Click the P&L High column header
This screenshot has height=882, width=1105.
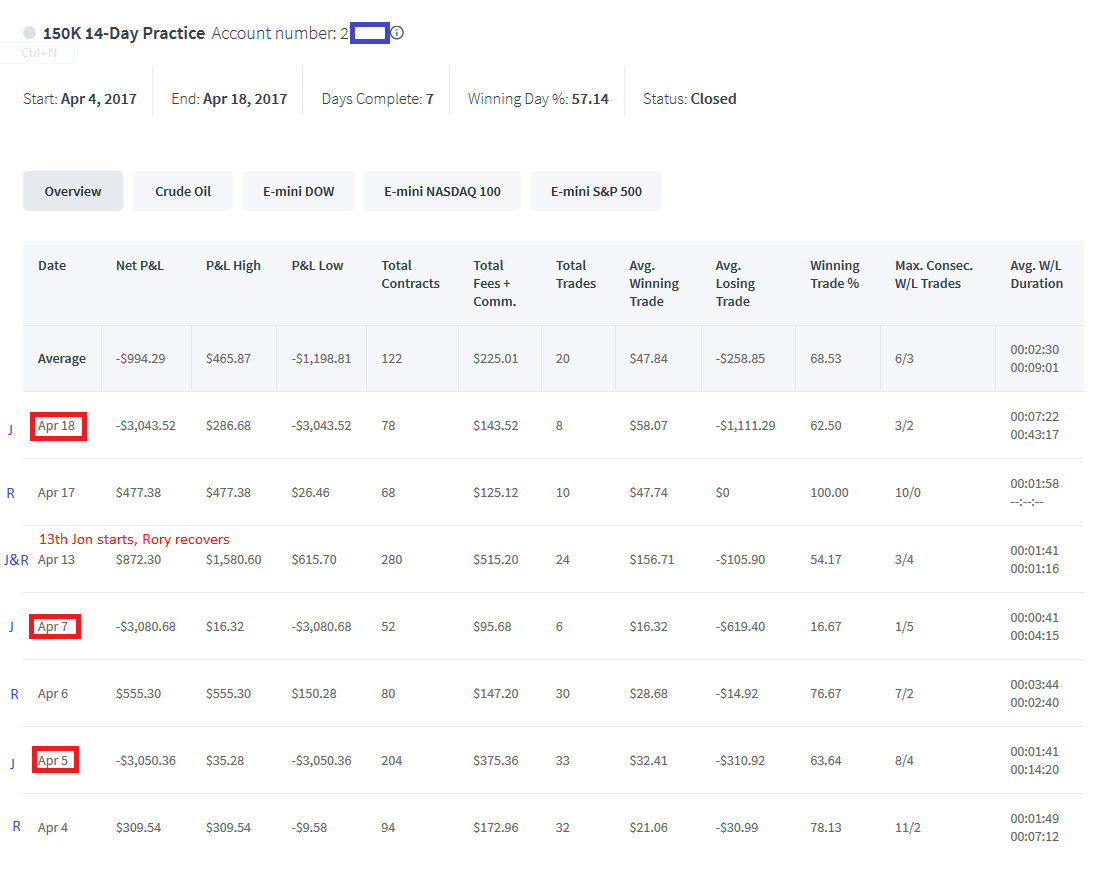click(233, 266)
